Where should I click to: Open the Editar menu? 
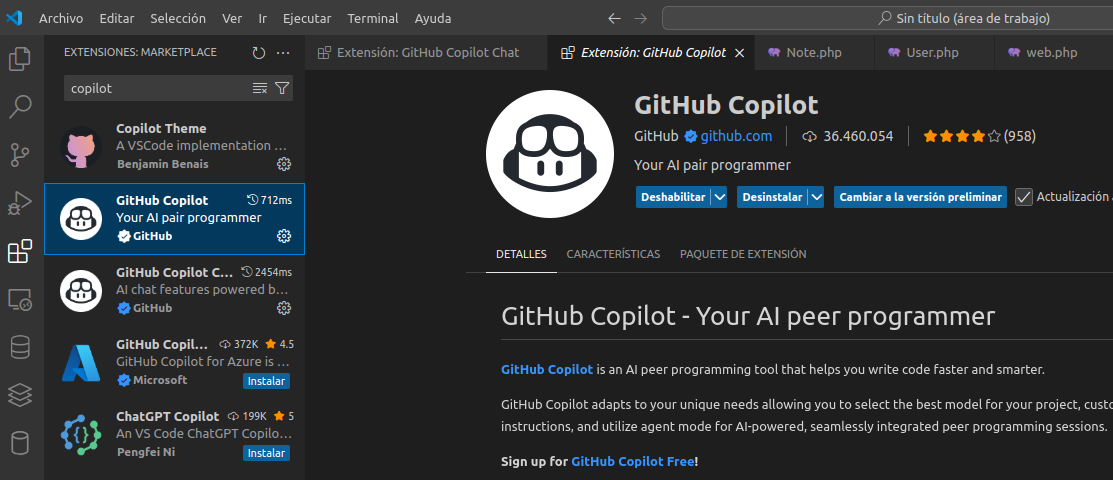coord(116,18)
